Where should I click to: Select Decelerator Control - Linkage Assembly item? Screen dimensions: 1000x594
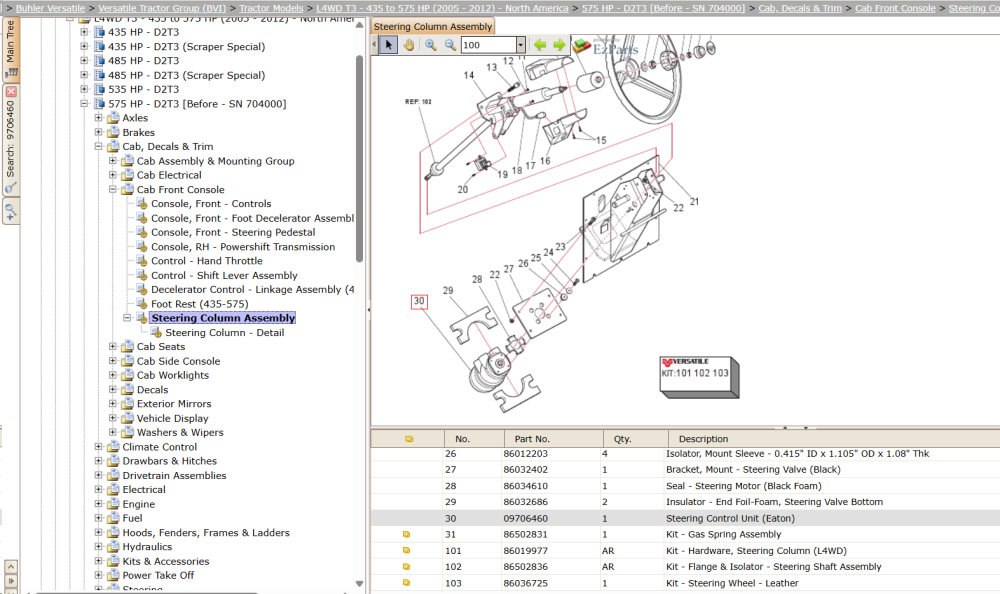click(253, 290)
